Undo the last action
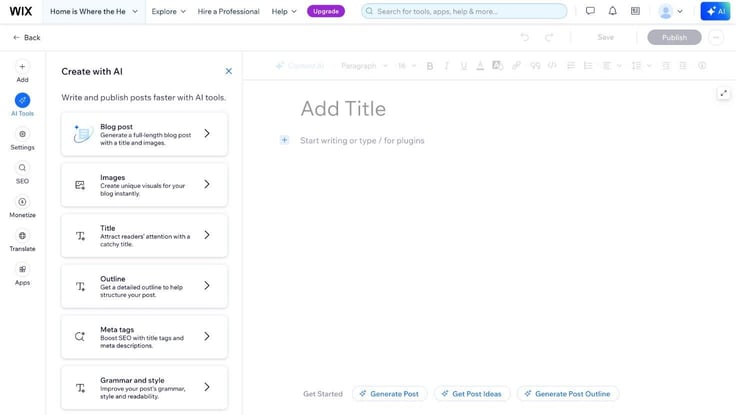The width and height of the screenshot is (736, 415). tap(525, 37)
